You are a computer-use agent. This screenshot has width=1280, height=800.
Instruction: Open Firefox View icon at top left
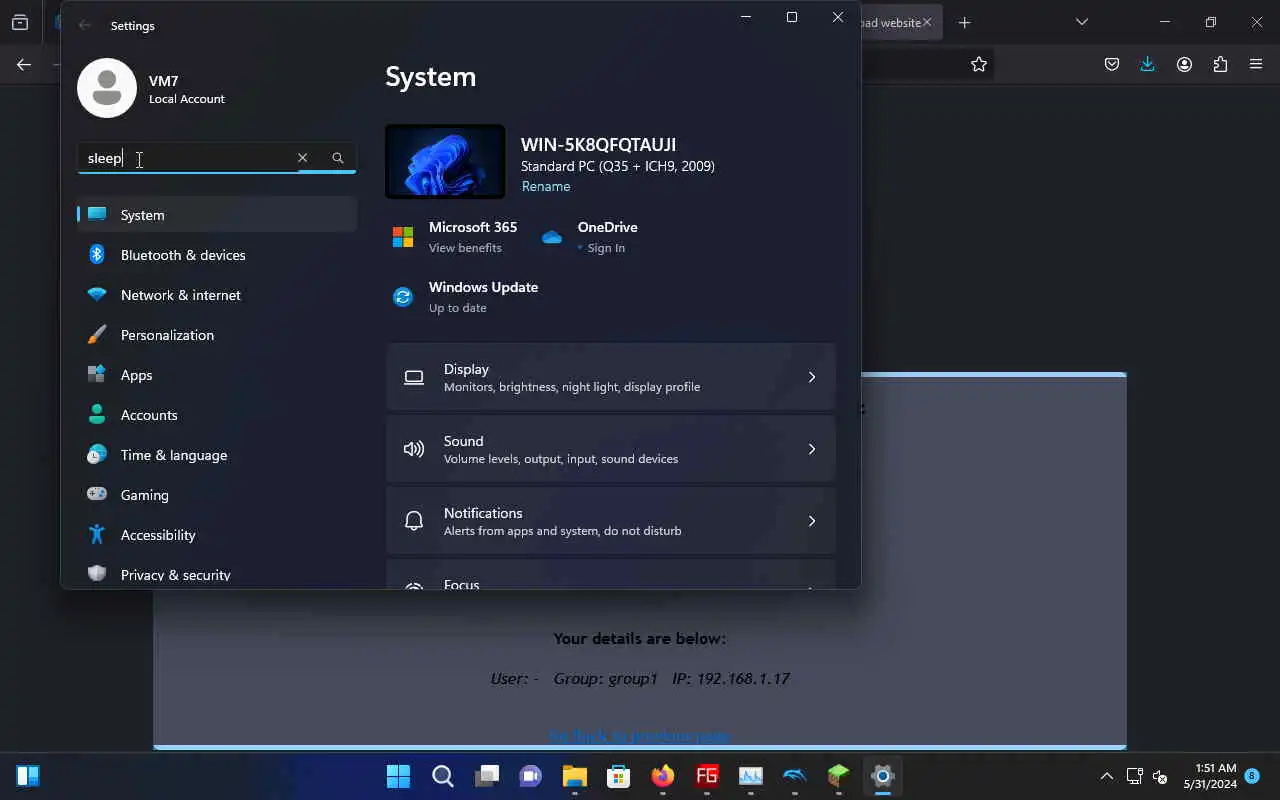pyautogui.click(x=20, y=22)
